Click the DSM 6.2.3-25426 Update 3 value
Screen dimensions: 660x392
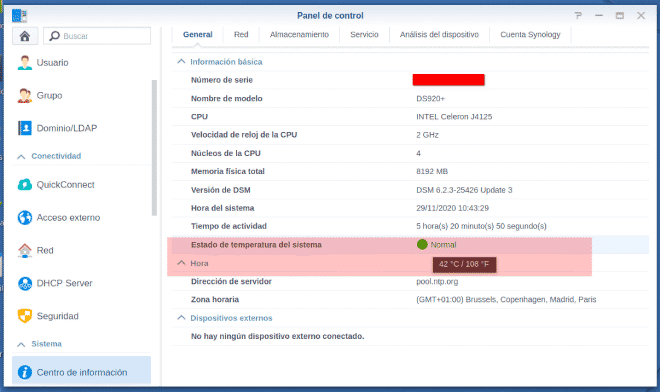464,190
